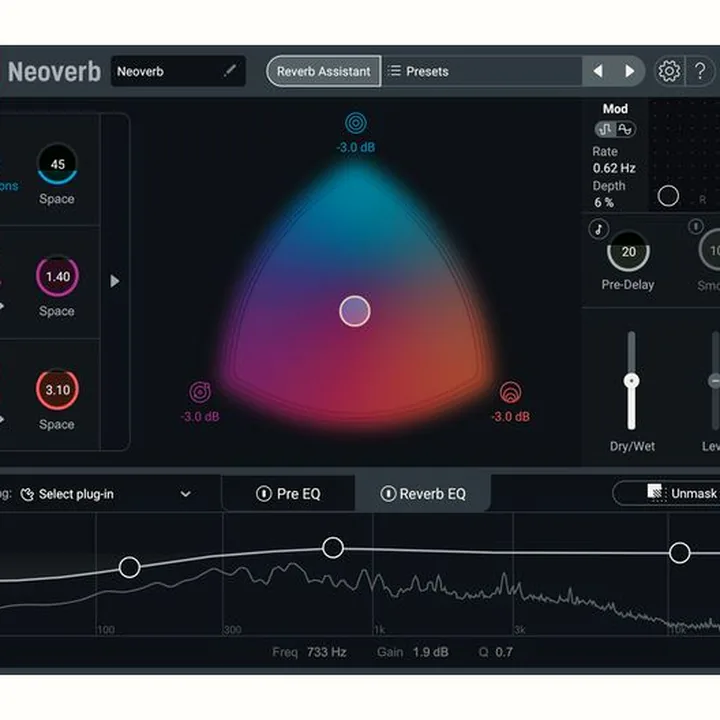
Task: Go to previous preset with left arrow
Action: point(598,71)
